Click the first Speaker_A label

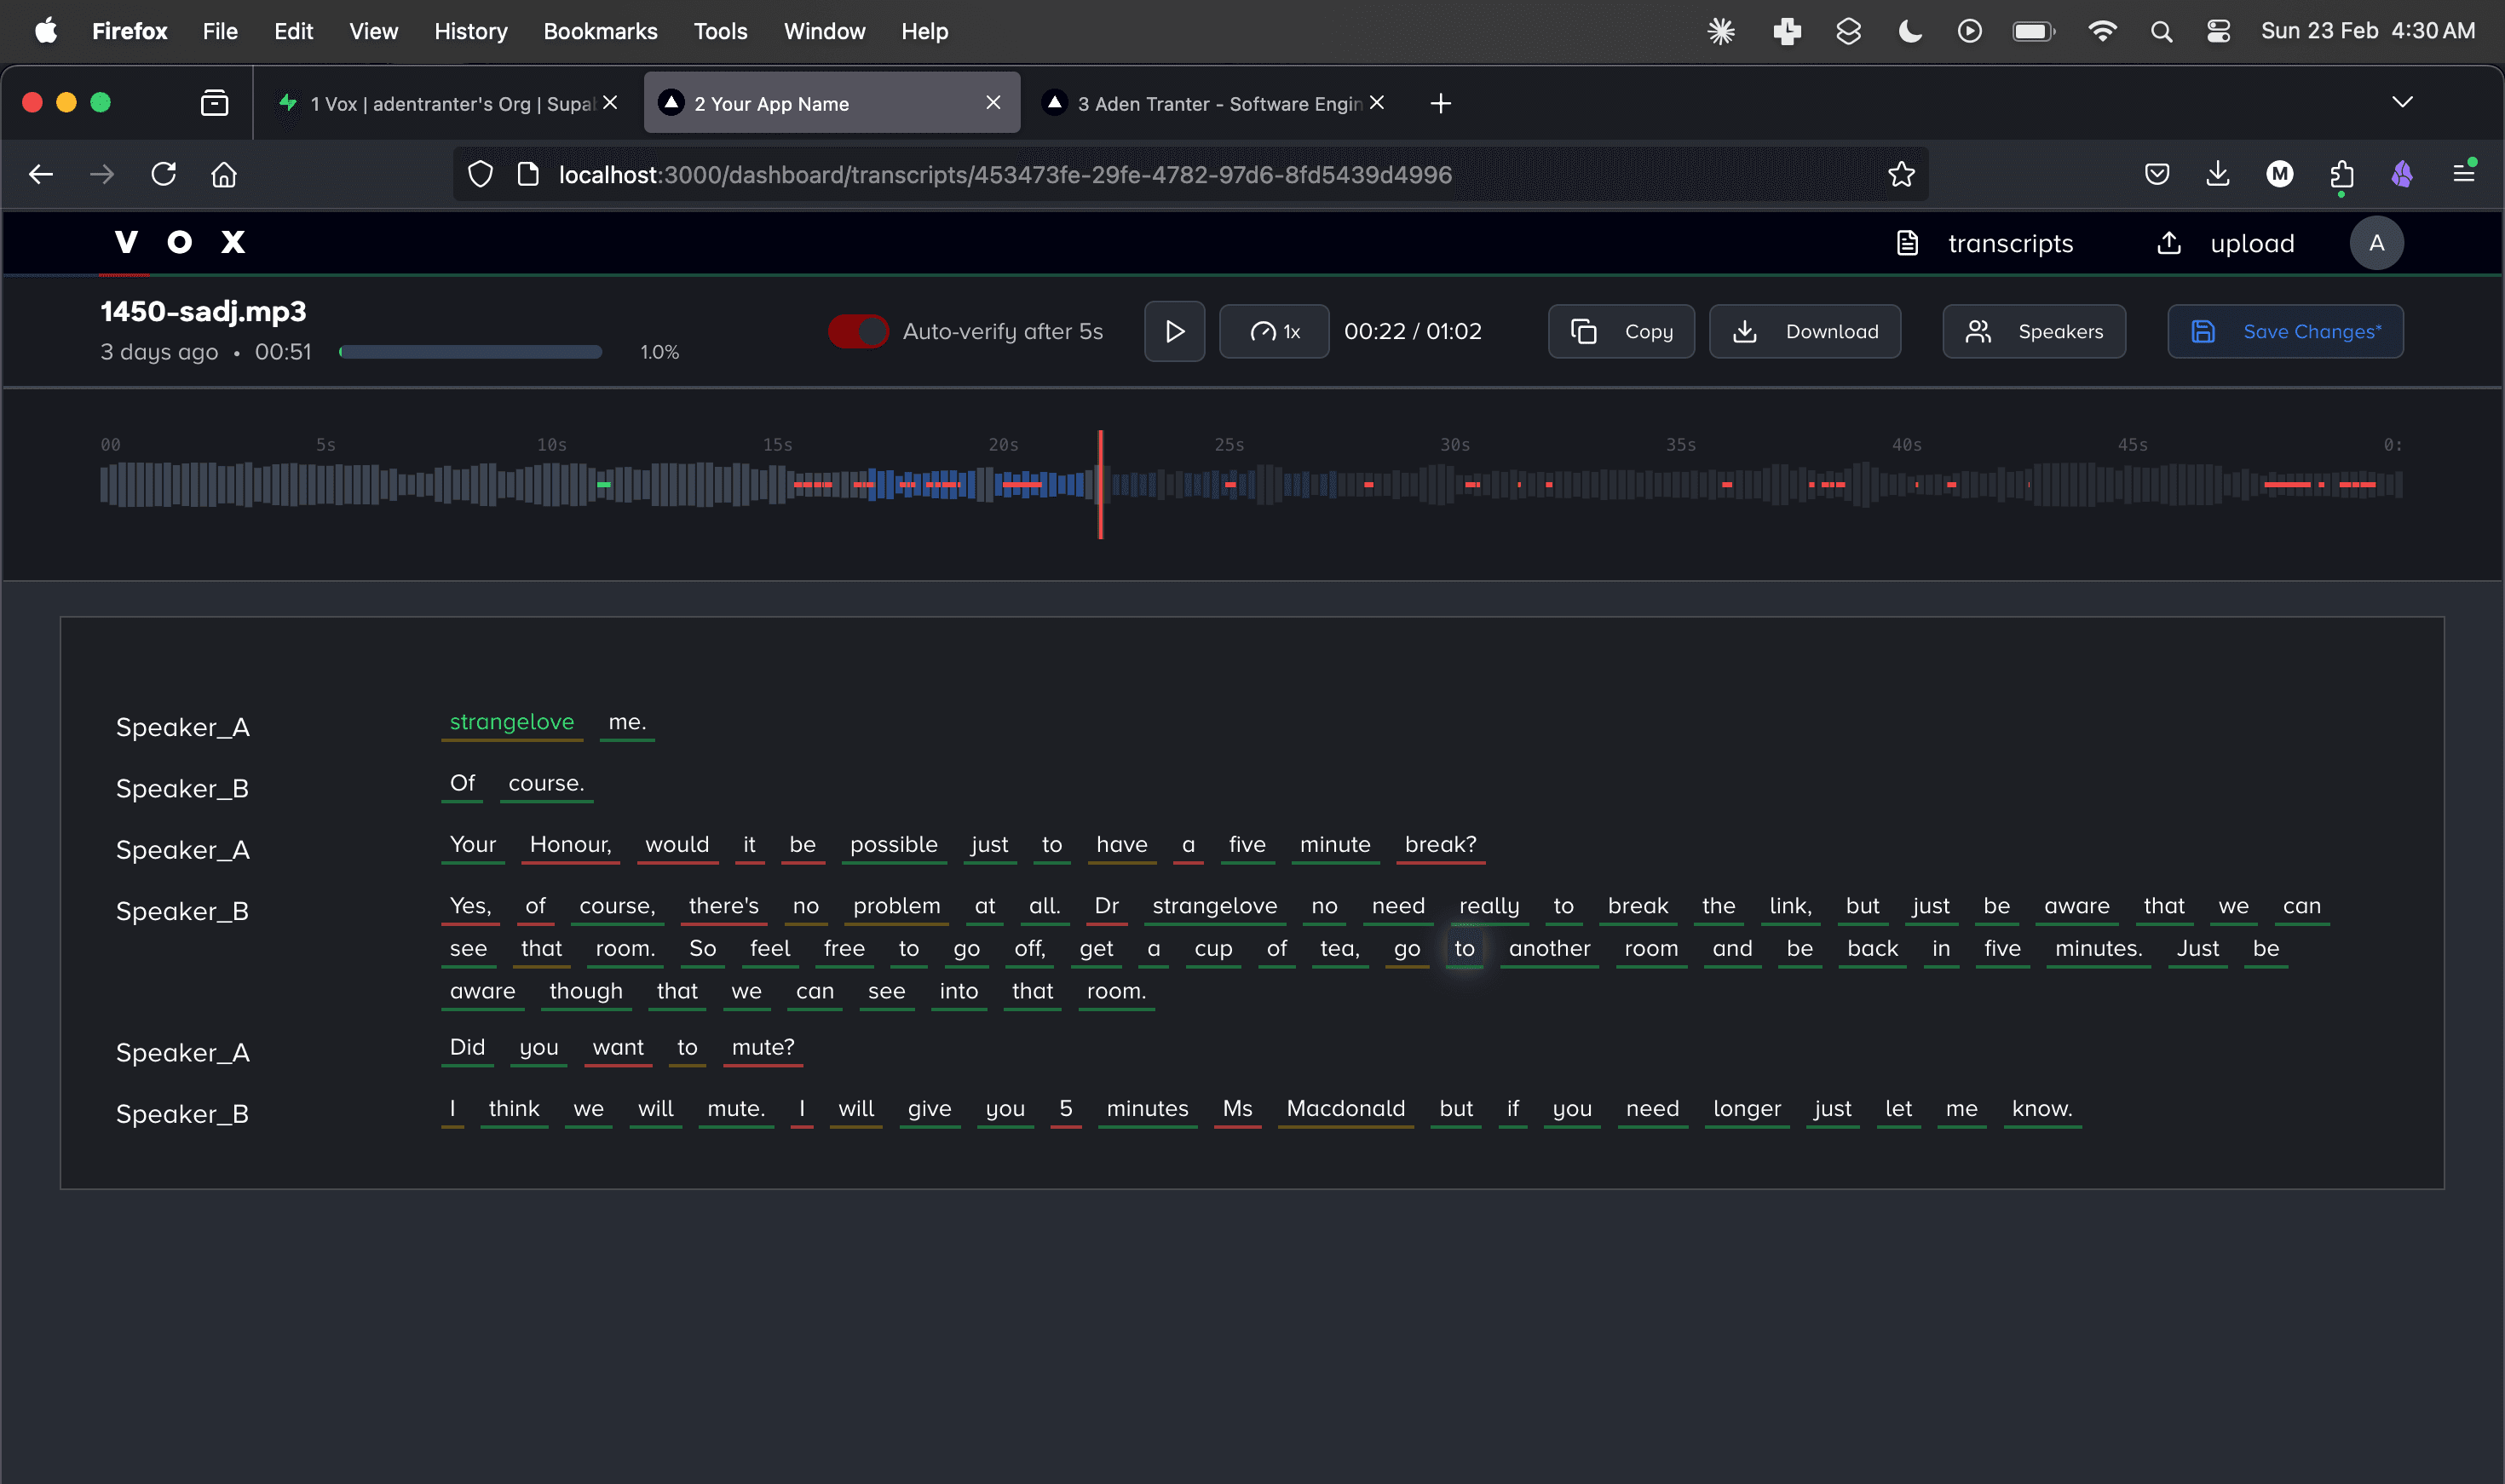[183, 728]
